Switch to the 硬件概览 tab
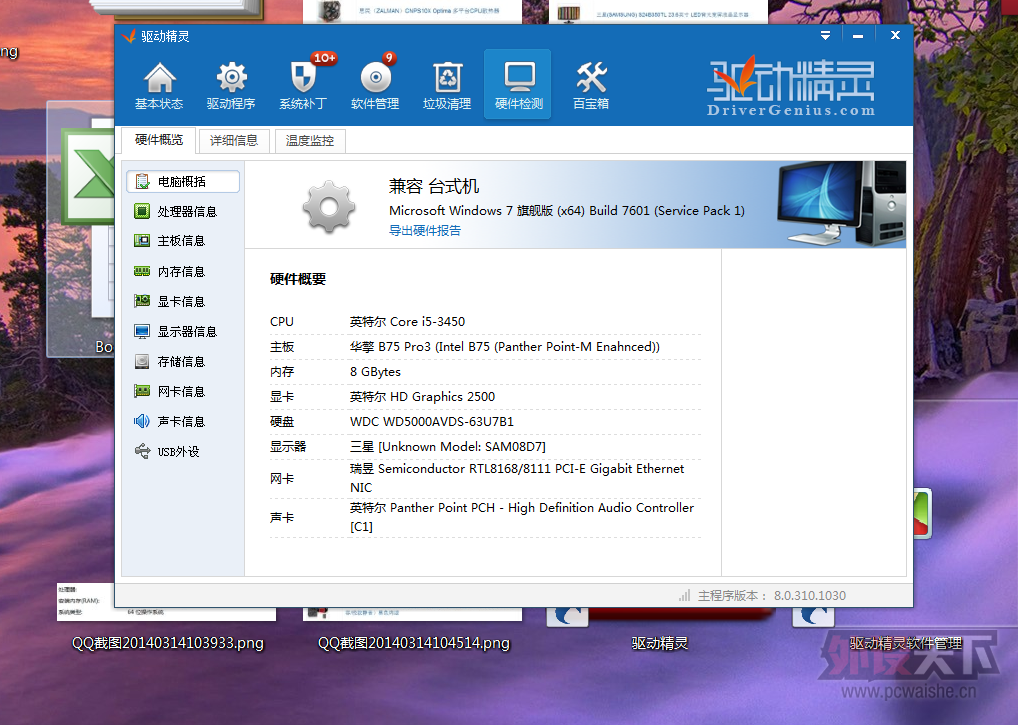 coord(159,140)
